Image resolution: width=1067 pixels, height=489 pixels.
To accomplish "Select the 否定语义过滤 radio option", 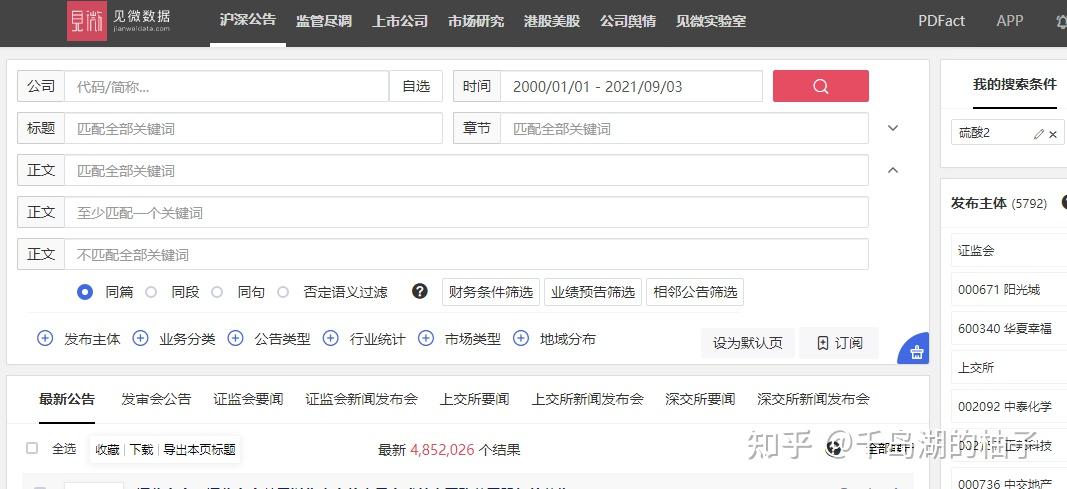I will pos(283,292).
